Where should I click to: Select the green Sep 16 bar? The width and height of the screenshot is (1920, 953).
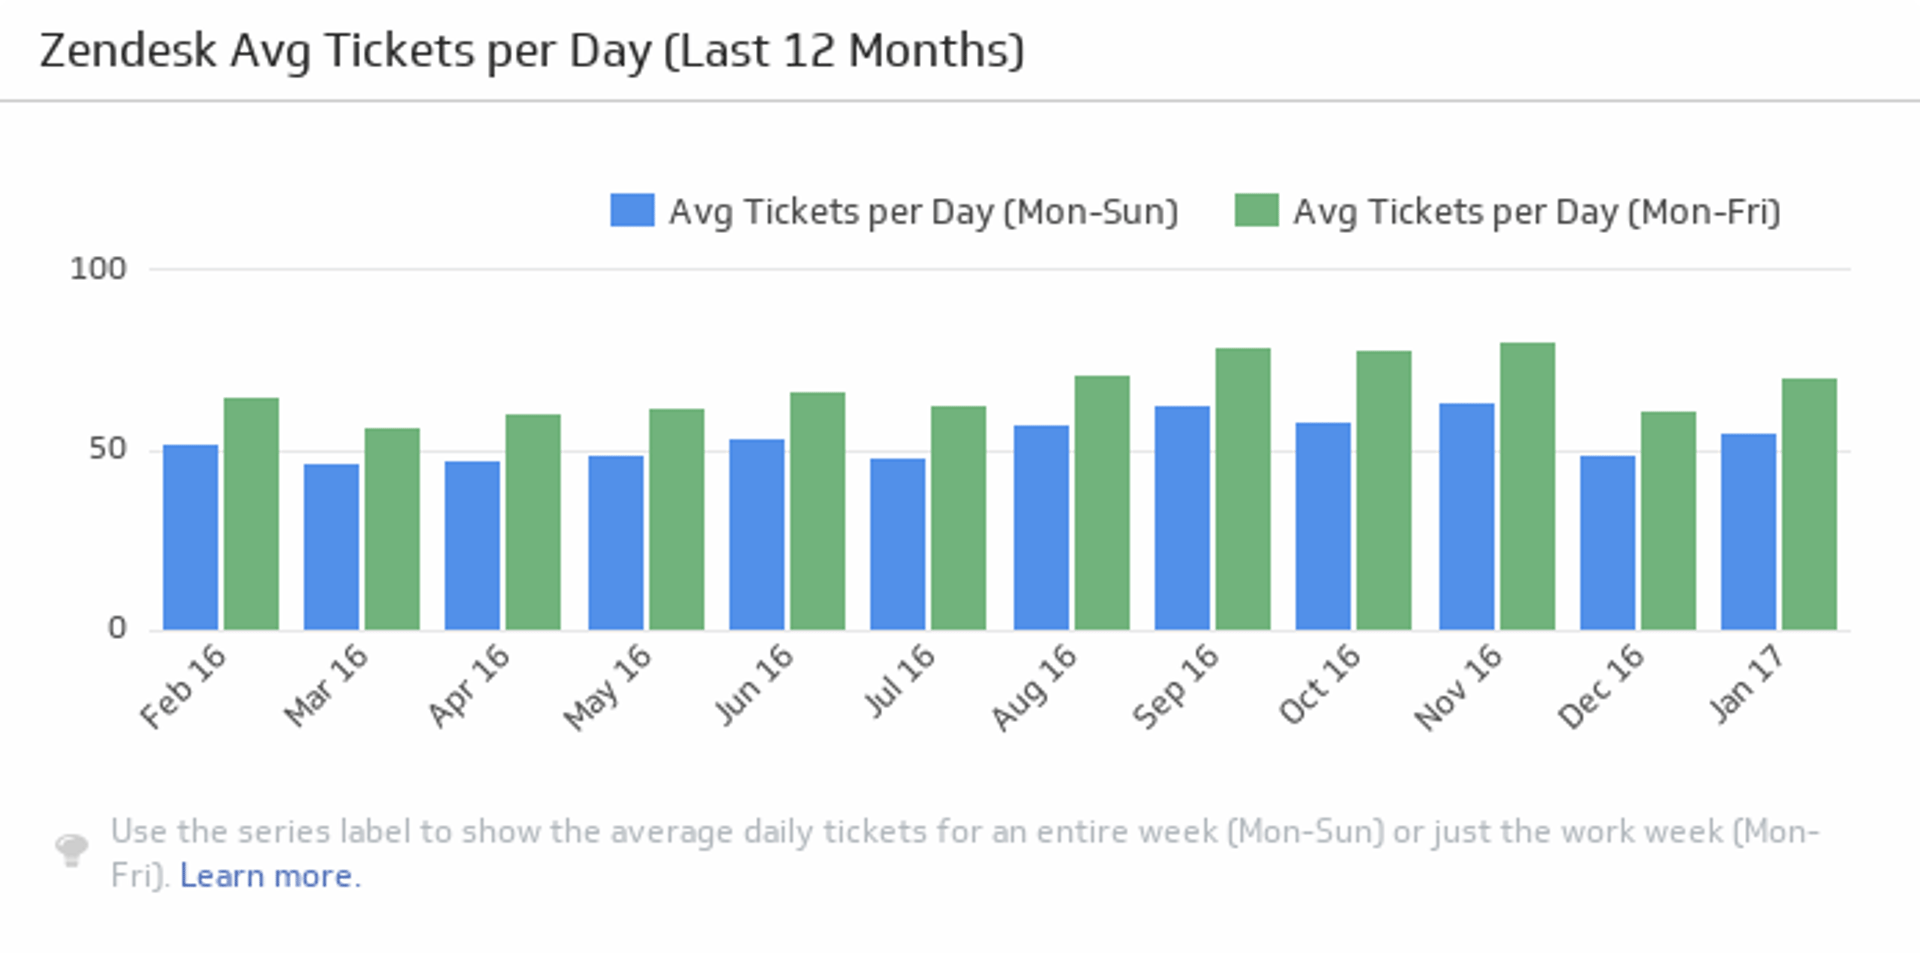point(1243,489)
